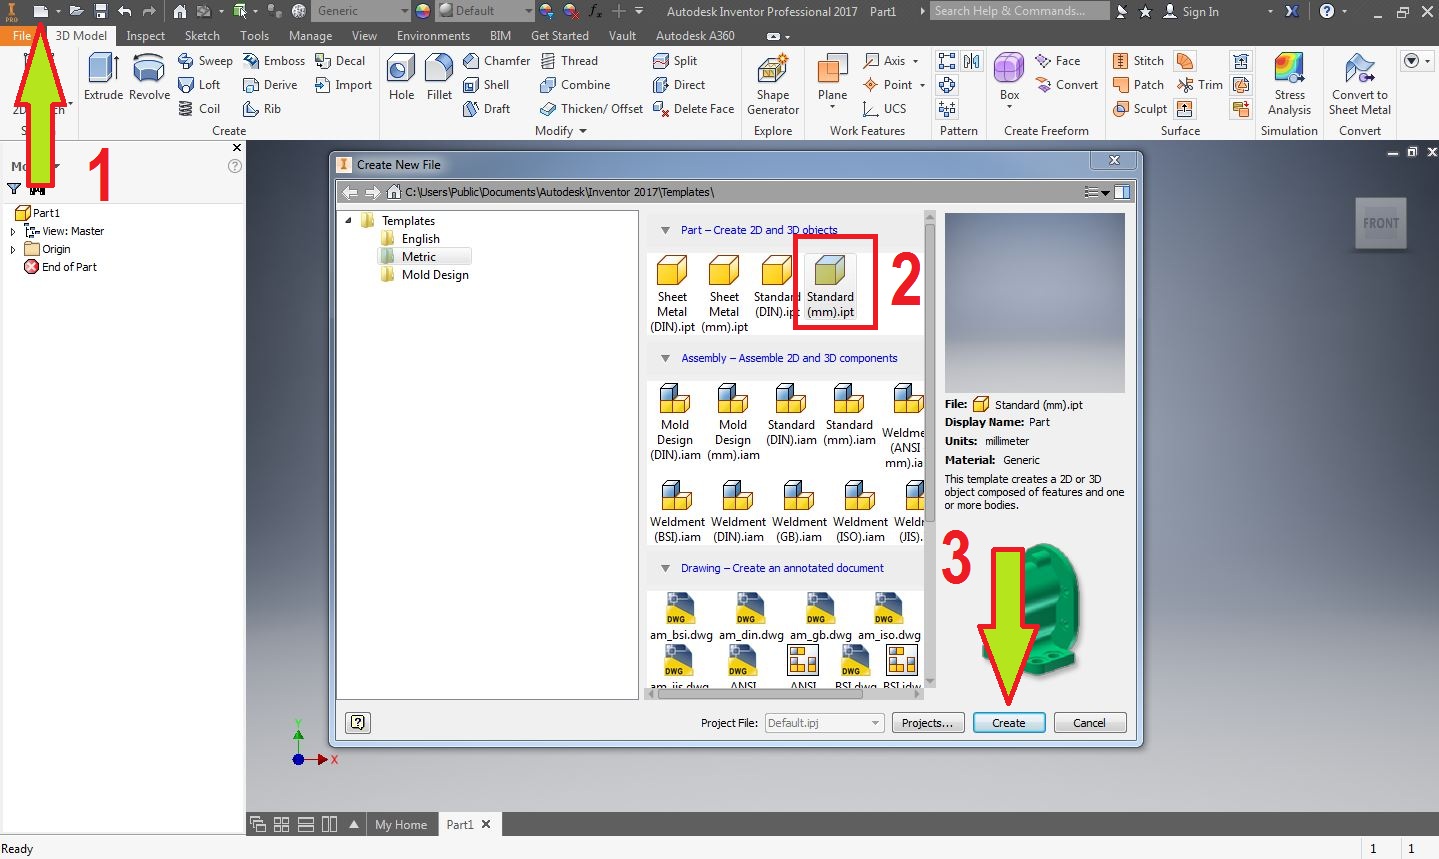This screenshot has width=1439, height=859.
Task: Launch the Shape Generator
Action: (x=771, y=84)
